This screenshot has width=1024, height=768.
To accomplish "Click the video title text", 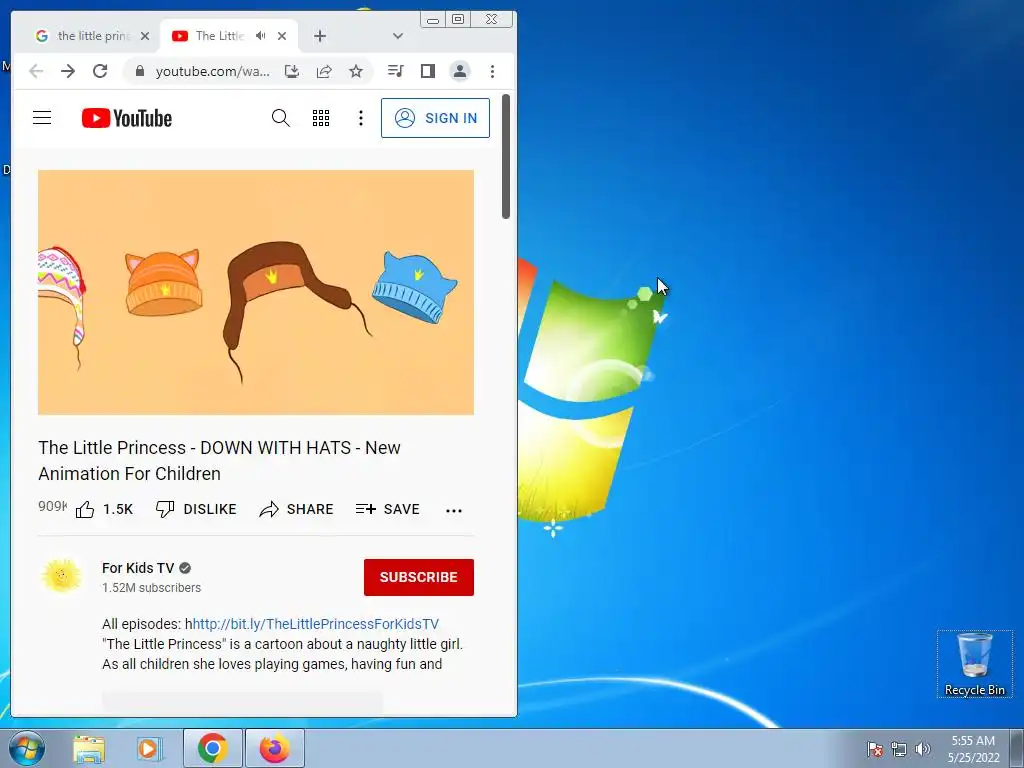I will click(x=219, y=460).
